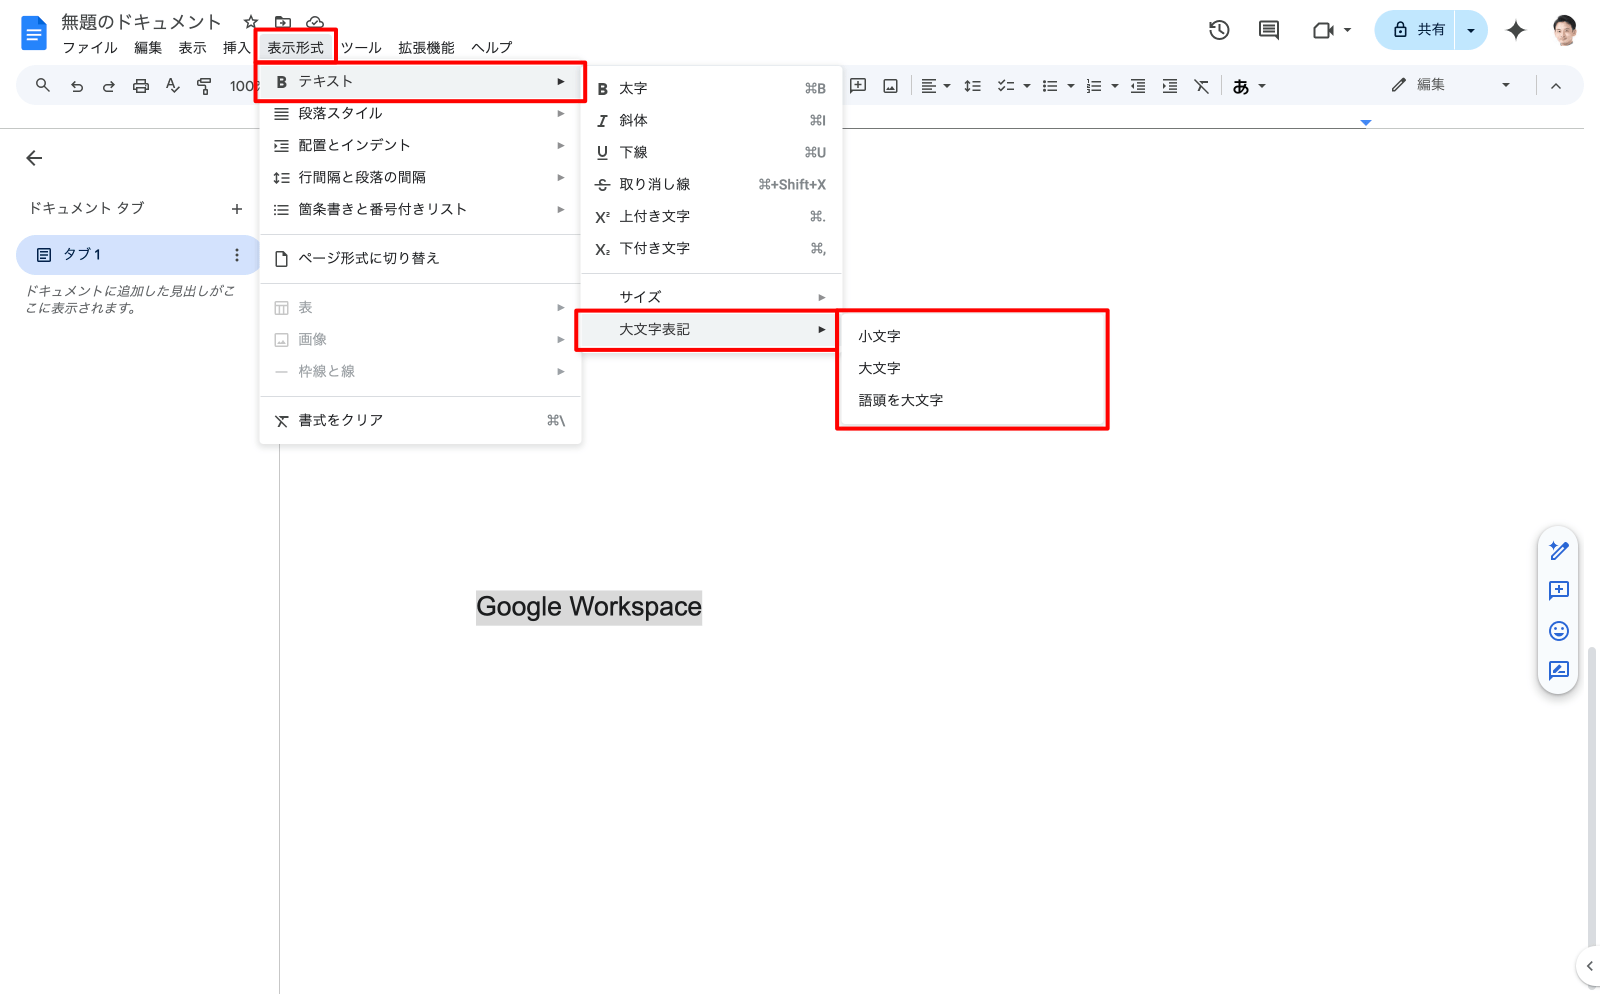Redo the last action
This screenshot has width=1600, height=994.
click(x=109, y=86)
